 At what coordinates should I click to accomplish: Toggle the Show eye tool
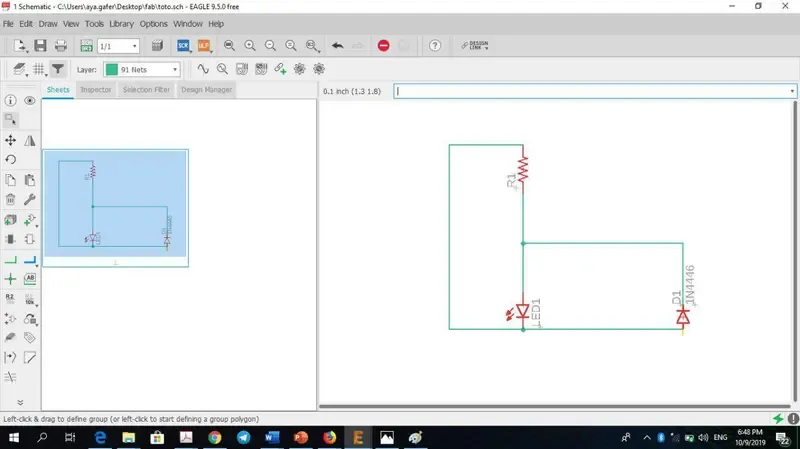(30, 101)
